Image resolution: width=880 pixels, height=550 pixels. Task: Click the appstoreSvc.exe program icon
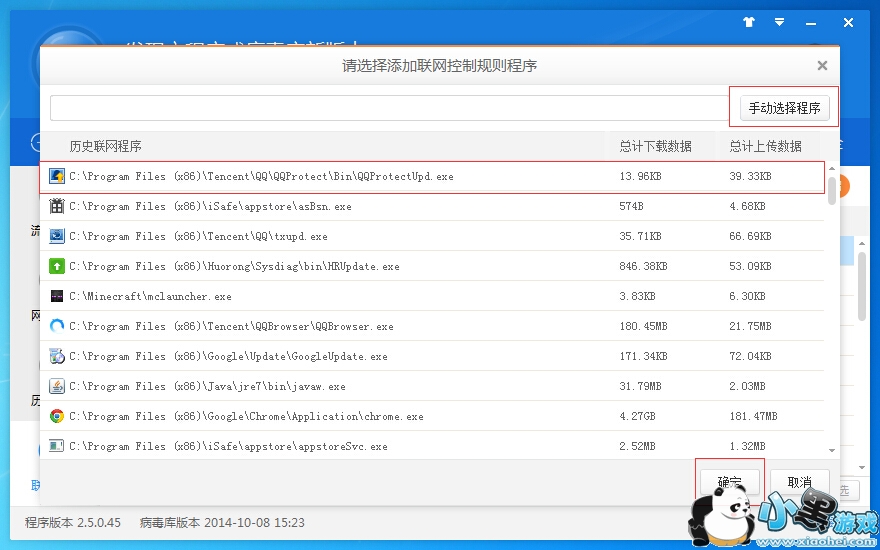pyautogui.click(x=57, y=446)
